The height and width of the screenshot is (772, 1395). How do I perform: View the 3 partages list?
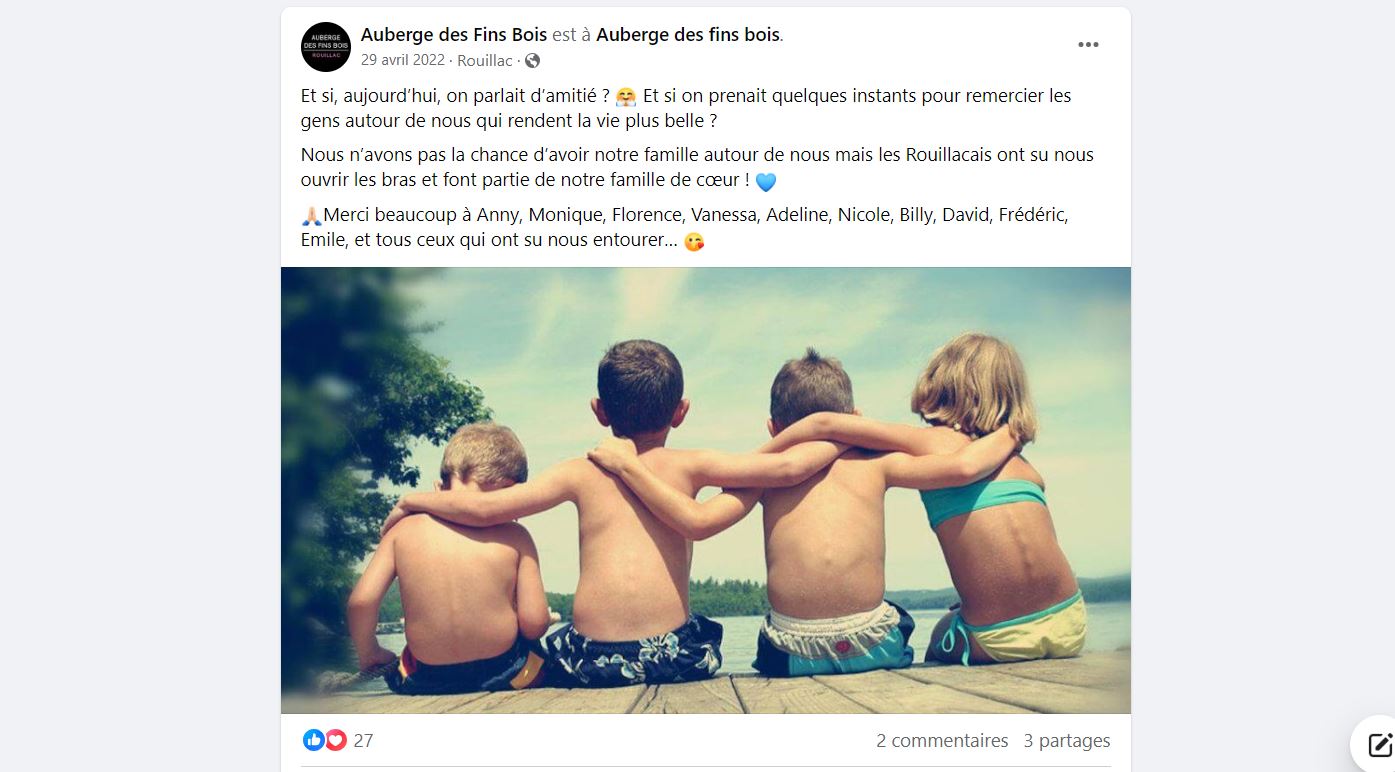(x=1067, y=741)
